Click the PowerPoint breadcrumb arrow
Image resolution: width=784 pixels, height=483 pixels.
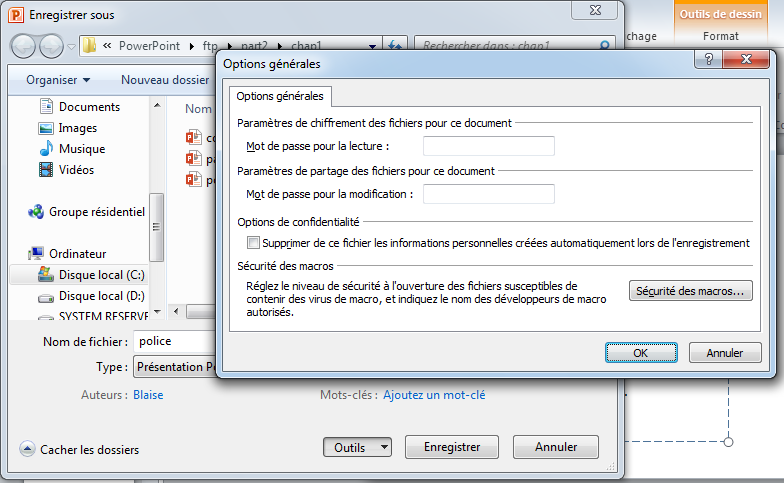[x=192, y=46]
